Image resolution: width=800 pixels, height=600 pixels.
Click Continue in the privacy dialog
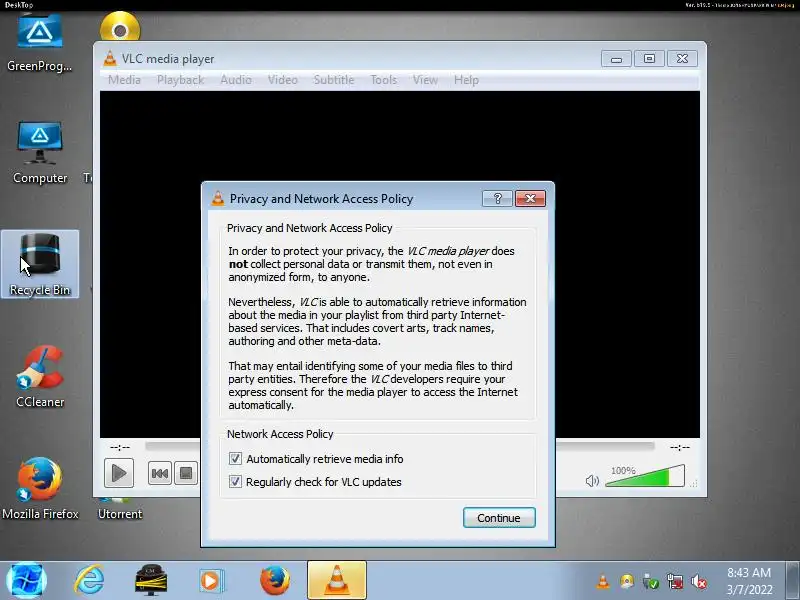click(x=499, y=517)
